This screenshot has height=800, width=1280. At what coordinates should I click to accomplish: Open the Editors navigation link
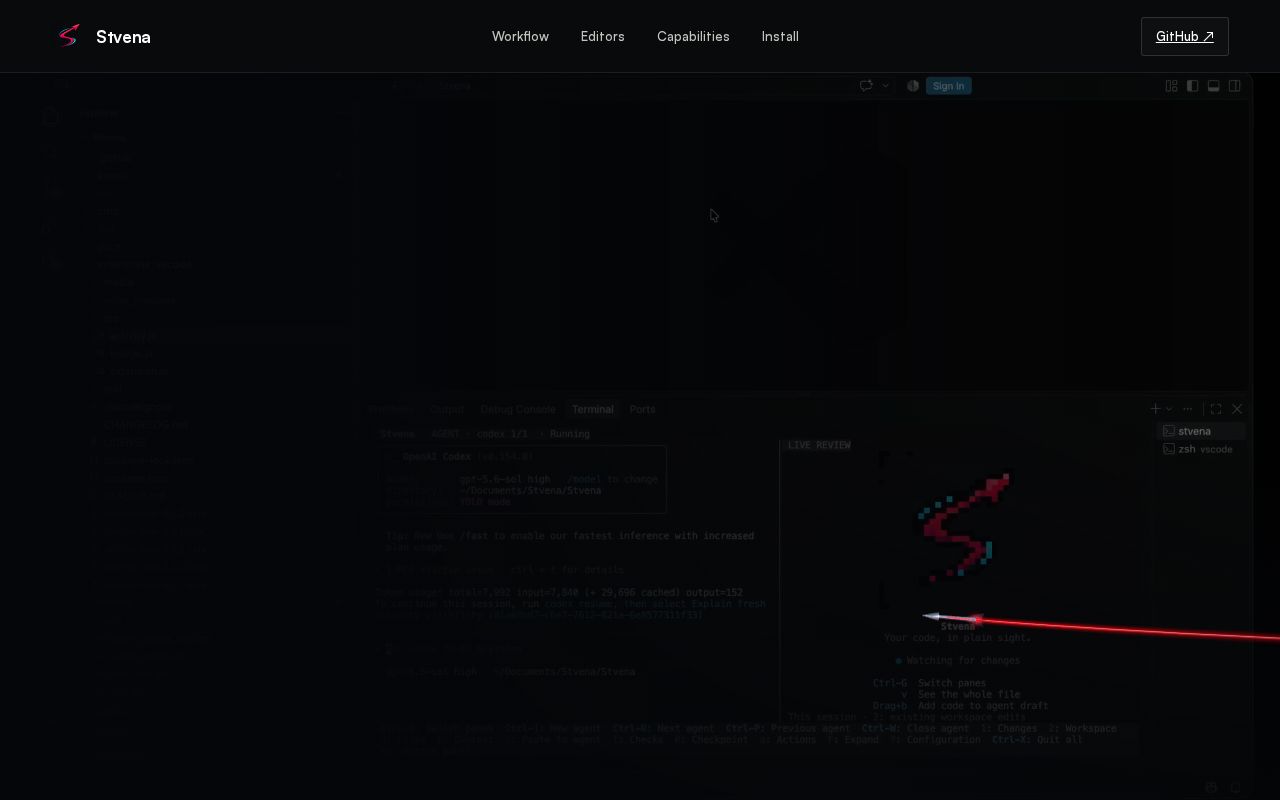(603, 36)
